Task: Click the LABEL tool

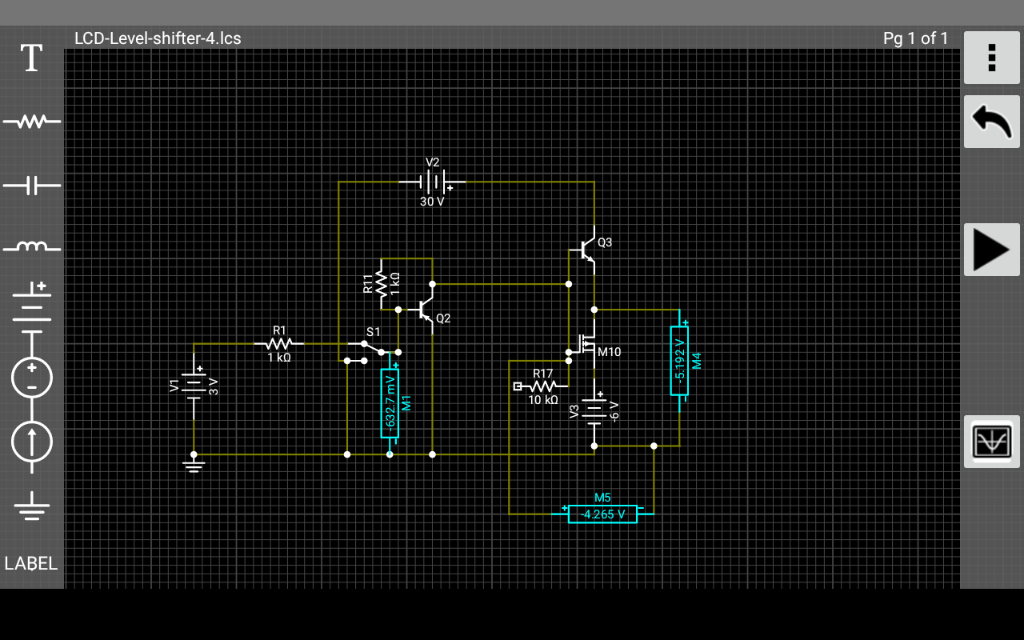Action: tap(31, 564)
